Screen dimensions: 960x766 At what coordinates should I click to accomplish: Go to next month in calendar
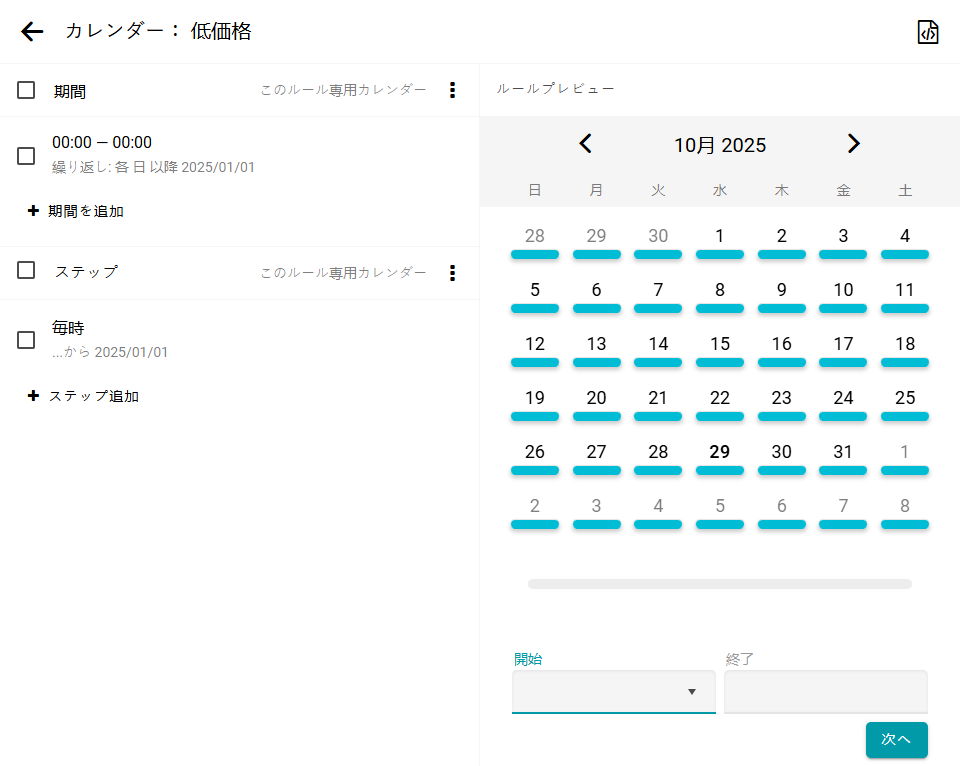(x=853, y=144)
